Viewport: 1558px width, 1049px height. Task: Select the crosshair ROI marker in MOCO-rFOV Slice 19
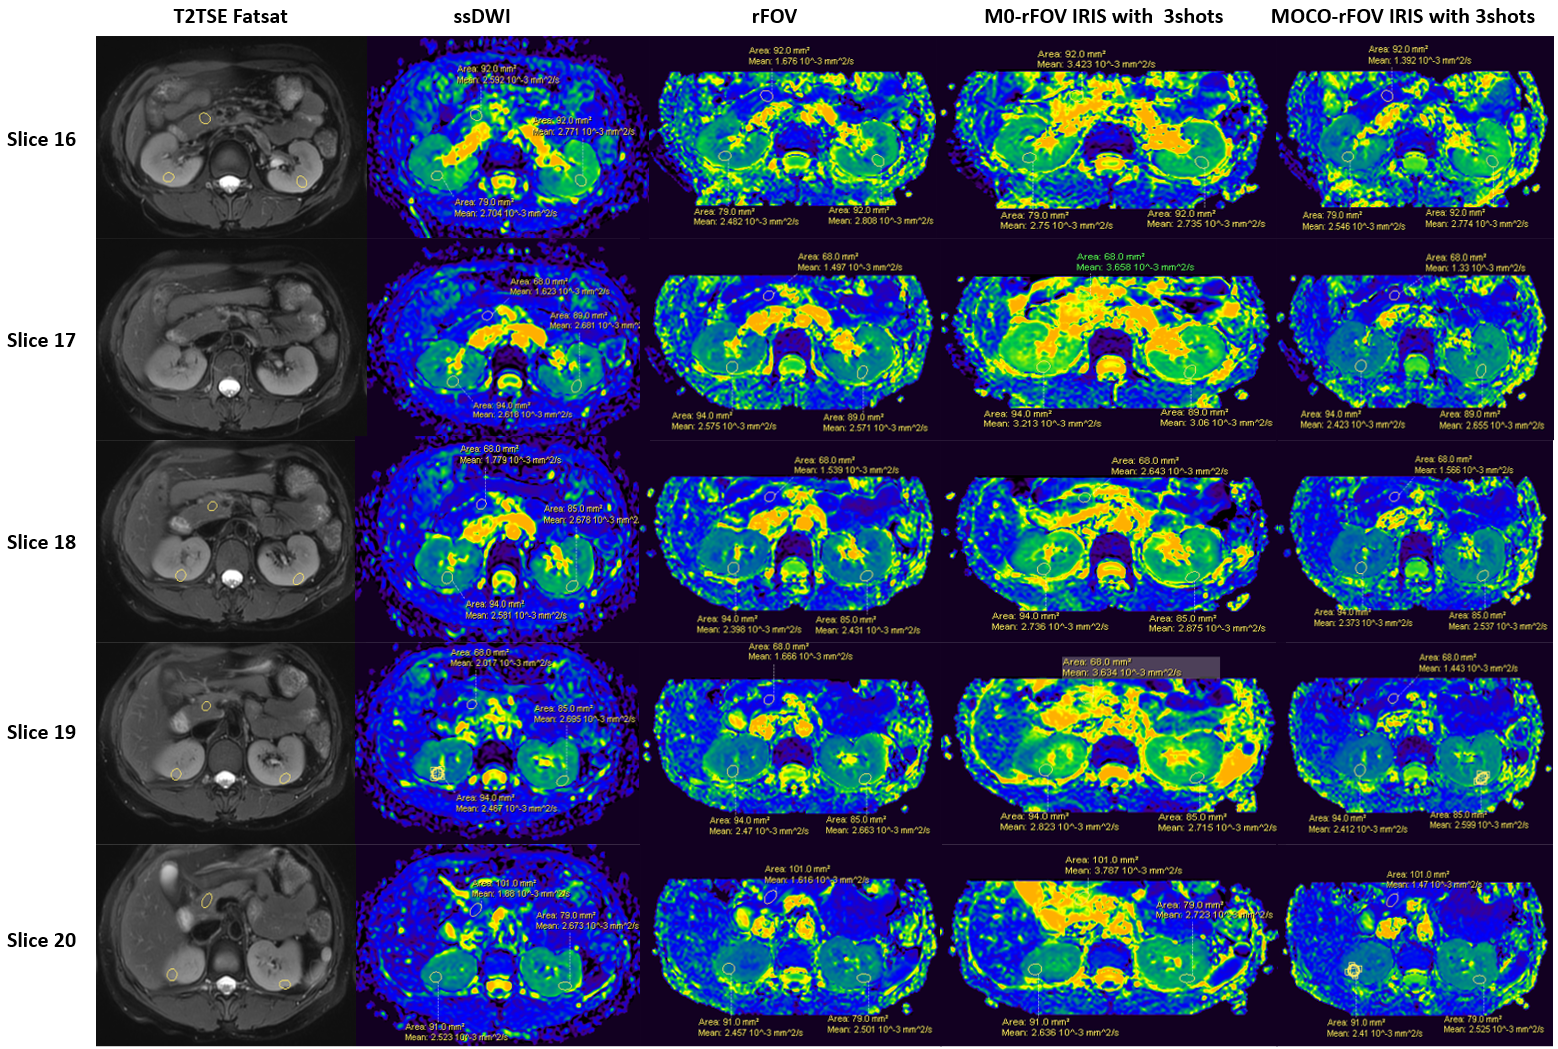(1481, 776)
